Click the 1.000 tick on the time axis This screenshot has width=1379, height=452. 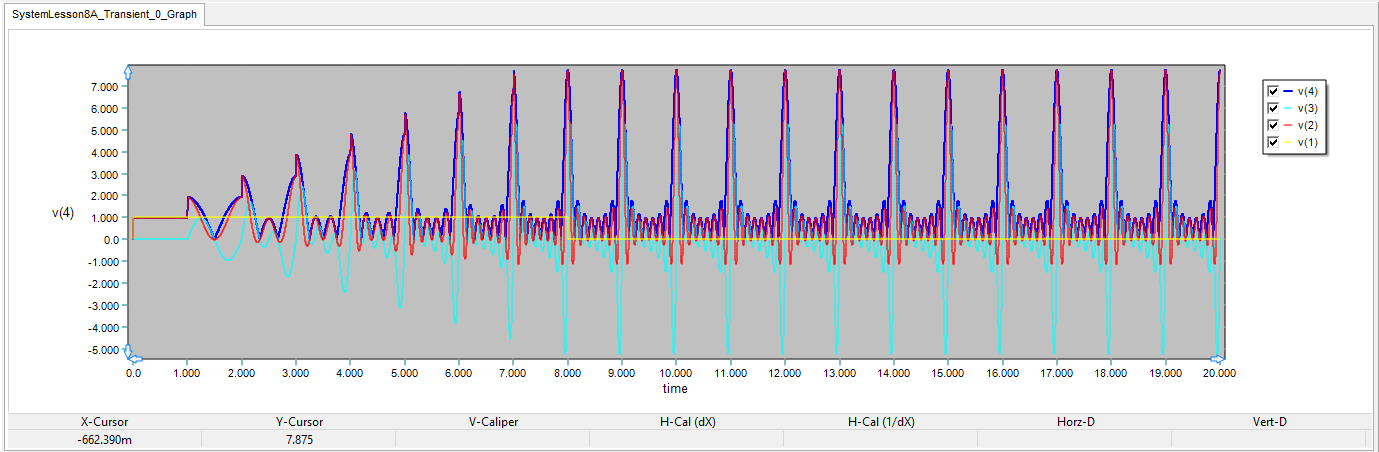[x=187, y=372]
